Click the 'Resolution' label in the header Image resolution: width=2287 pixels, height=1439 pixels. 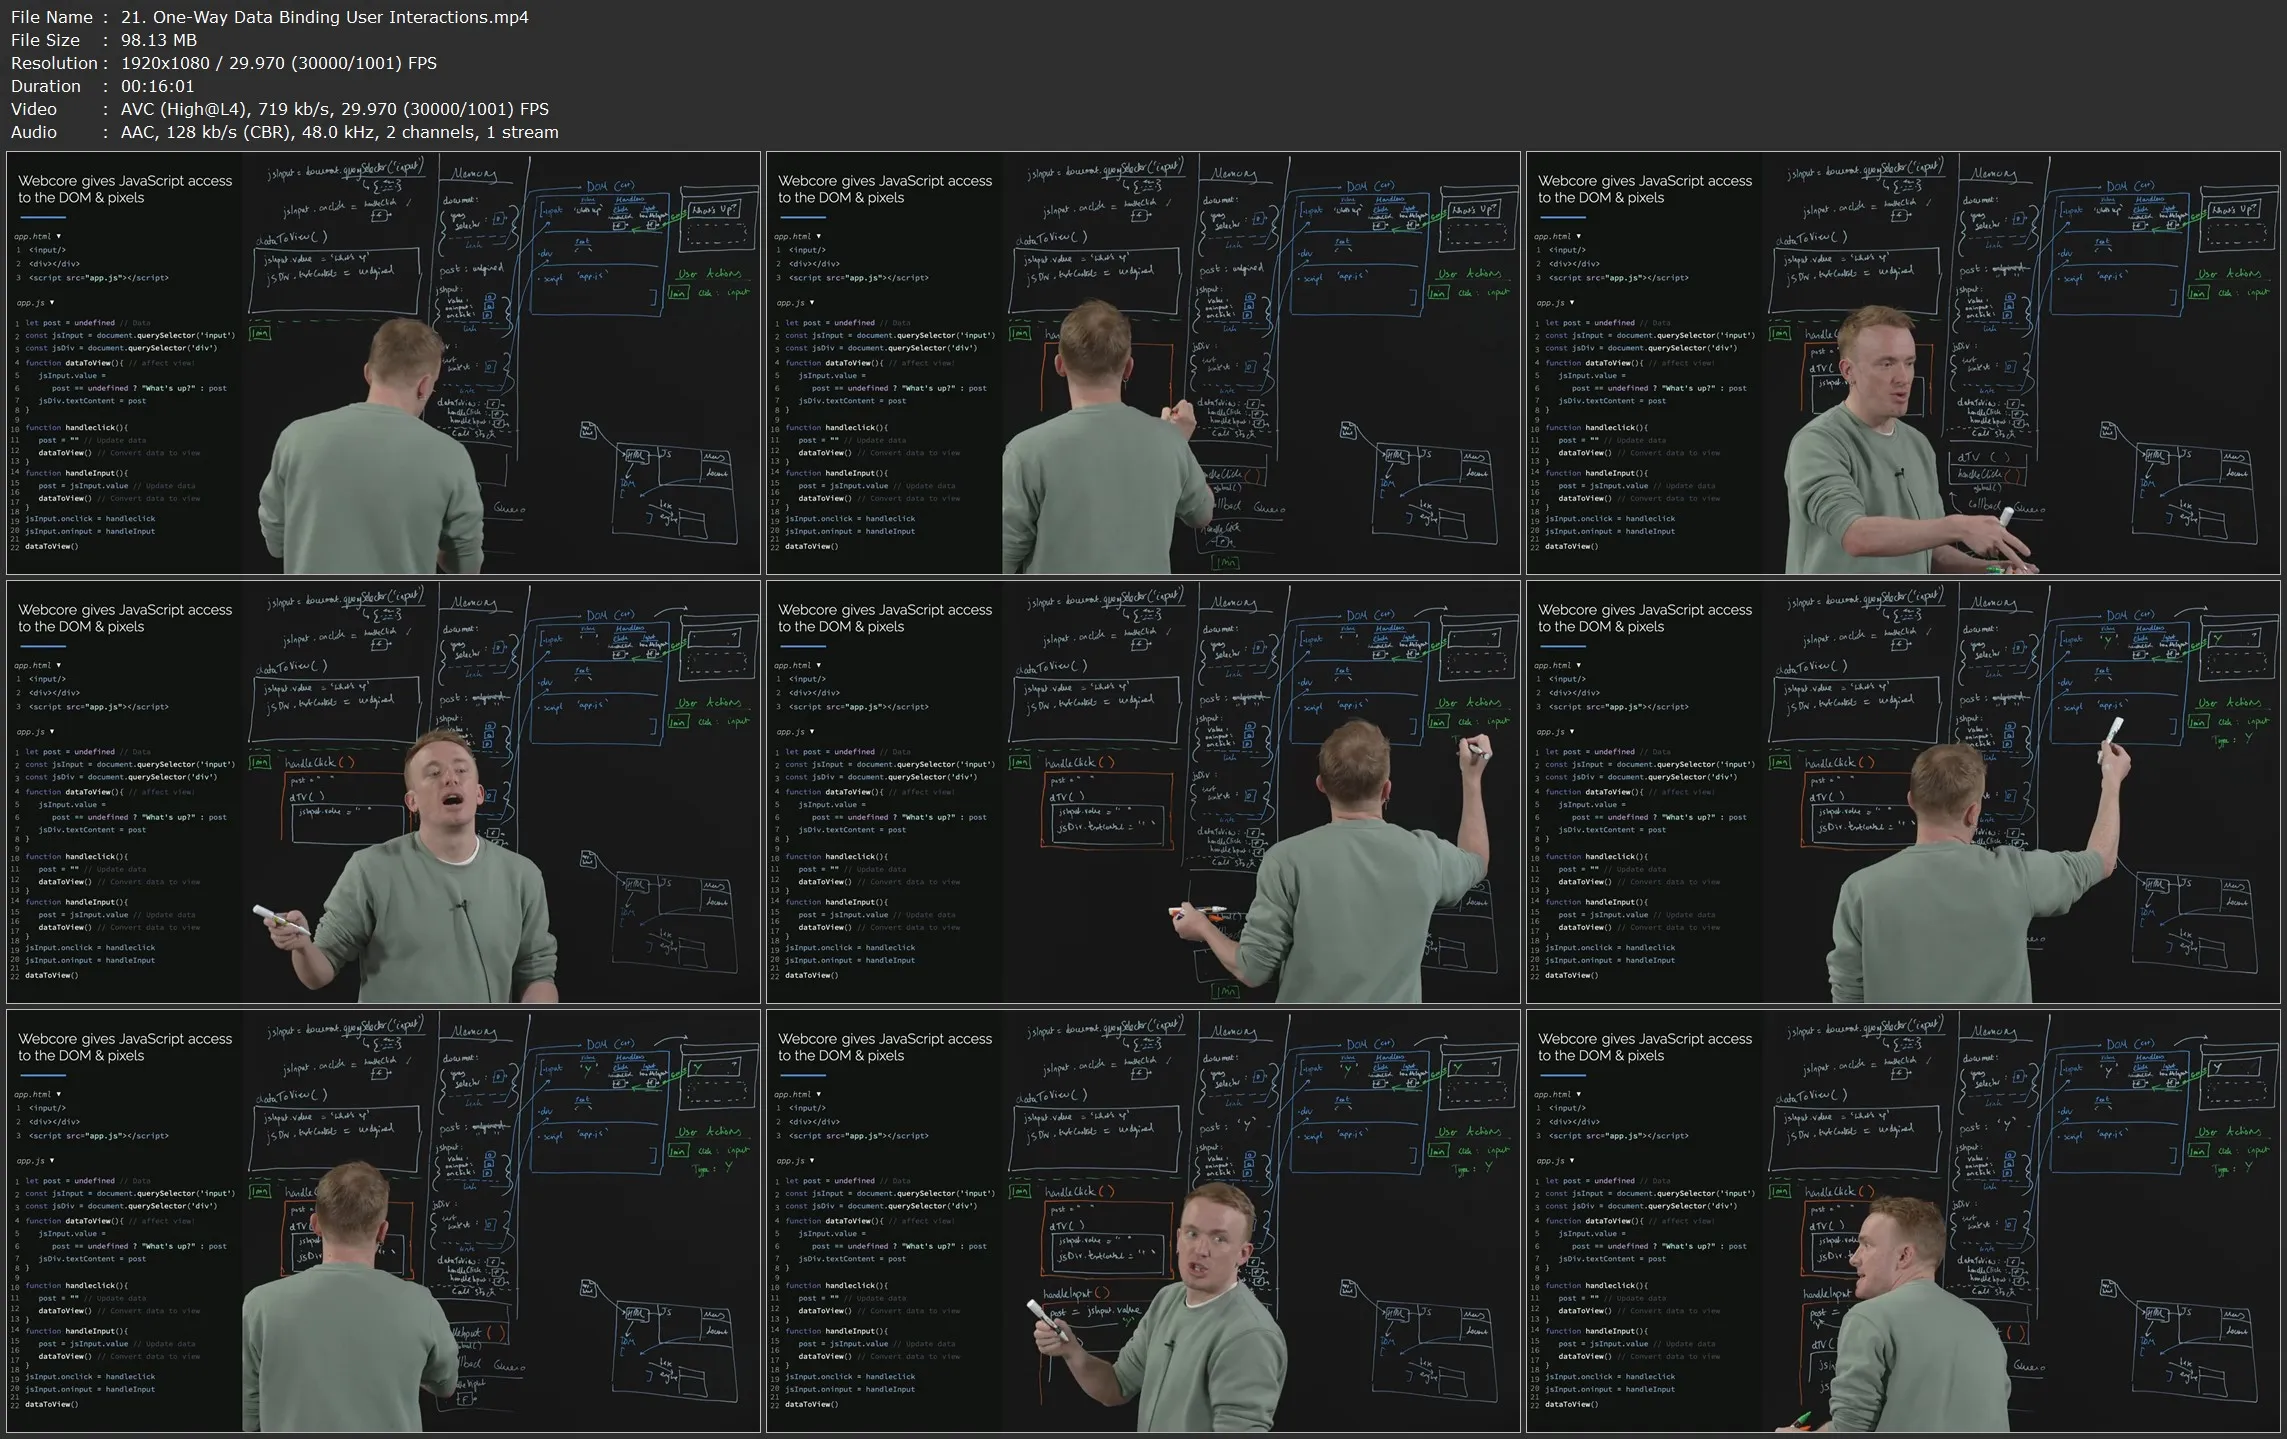[54, 63]
